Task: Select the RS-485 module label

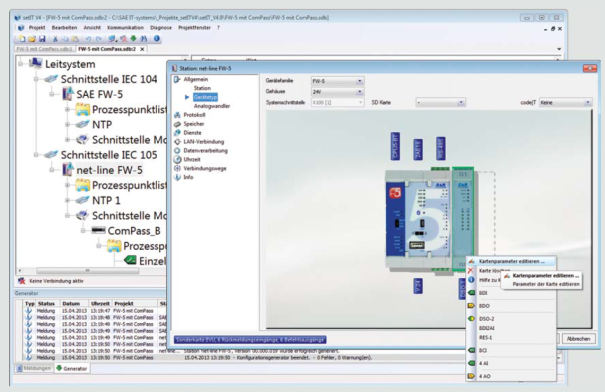Action: 441,148
